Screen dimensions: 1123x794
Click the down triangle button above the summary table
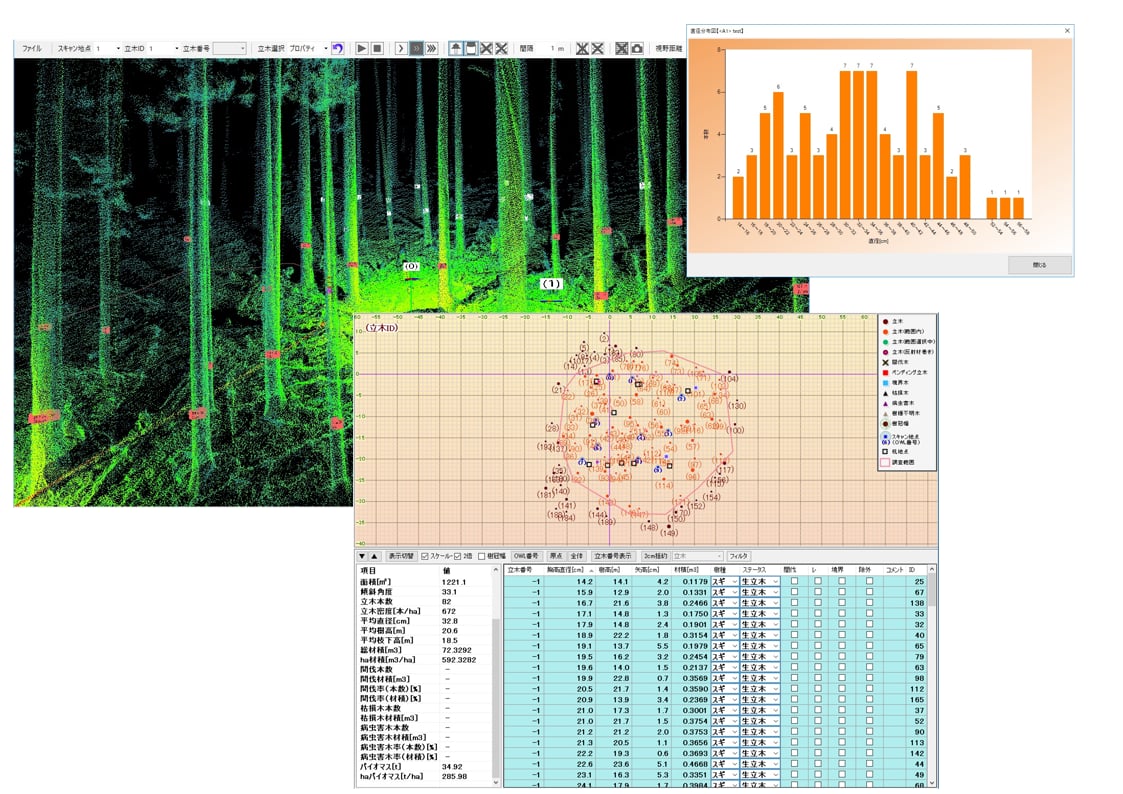click(362, 556)
